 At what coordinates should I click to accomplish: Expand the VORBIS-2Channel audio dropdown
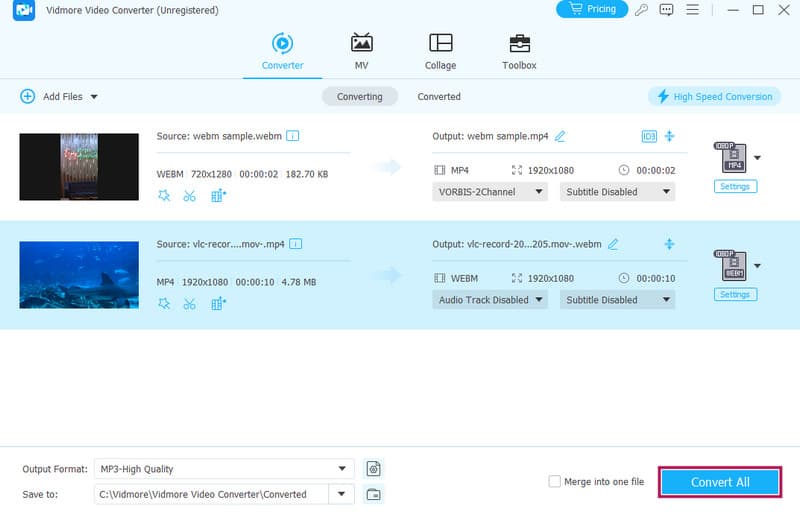491,192
